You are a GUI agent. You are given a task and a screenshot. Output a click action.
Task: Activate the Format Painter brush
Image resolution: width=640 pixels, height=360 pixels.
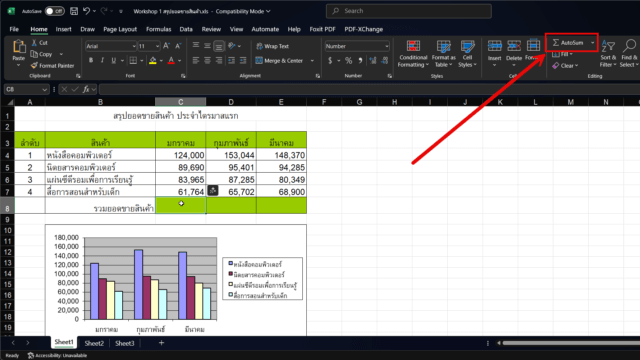(x=52, y=65)
